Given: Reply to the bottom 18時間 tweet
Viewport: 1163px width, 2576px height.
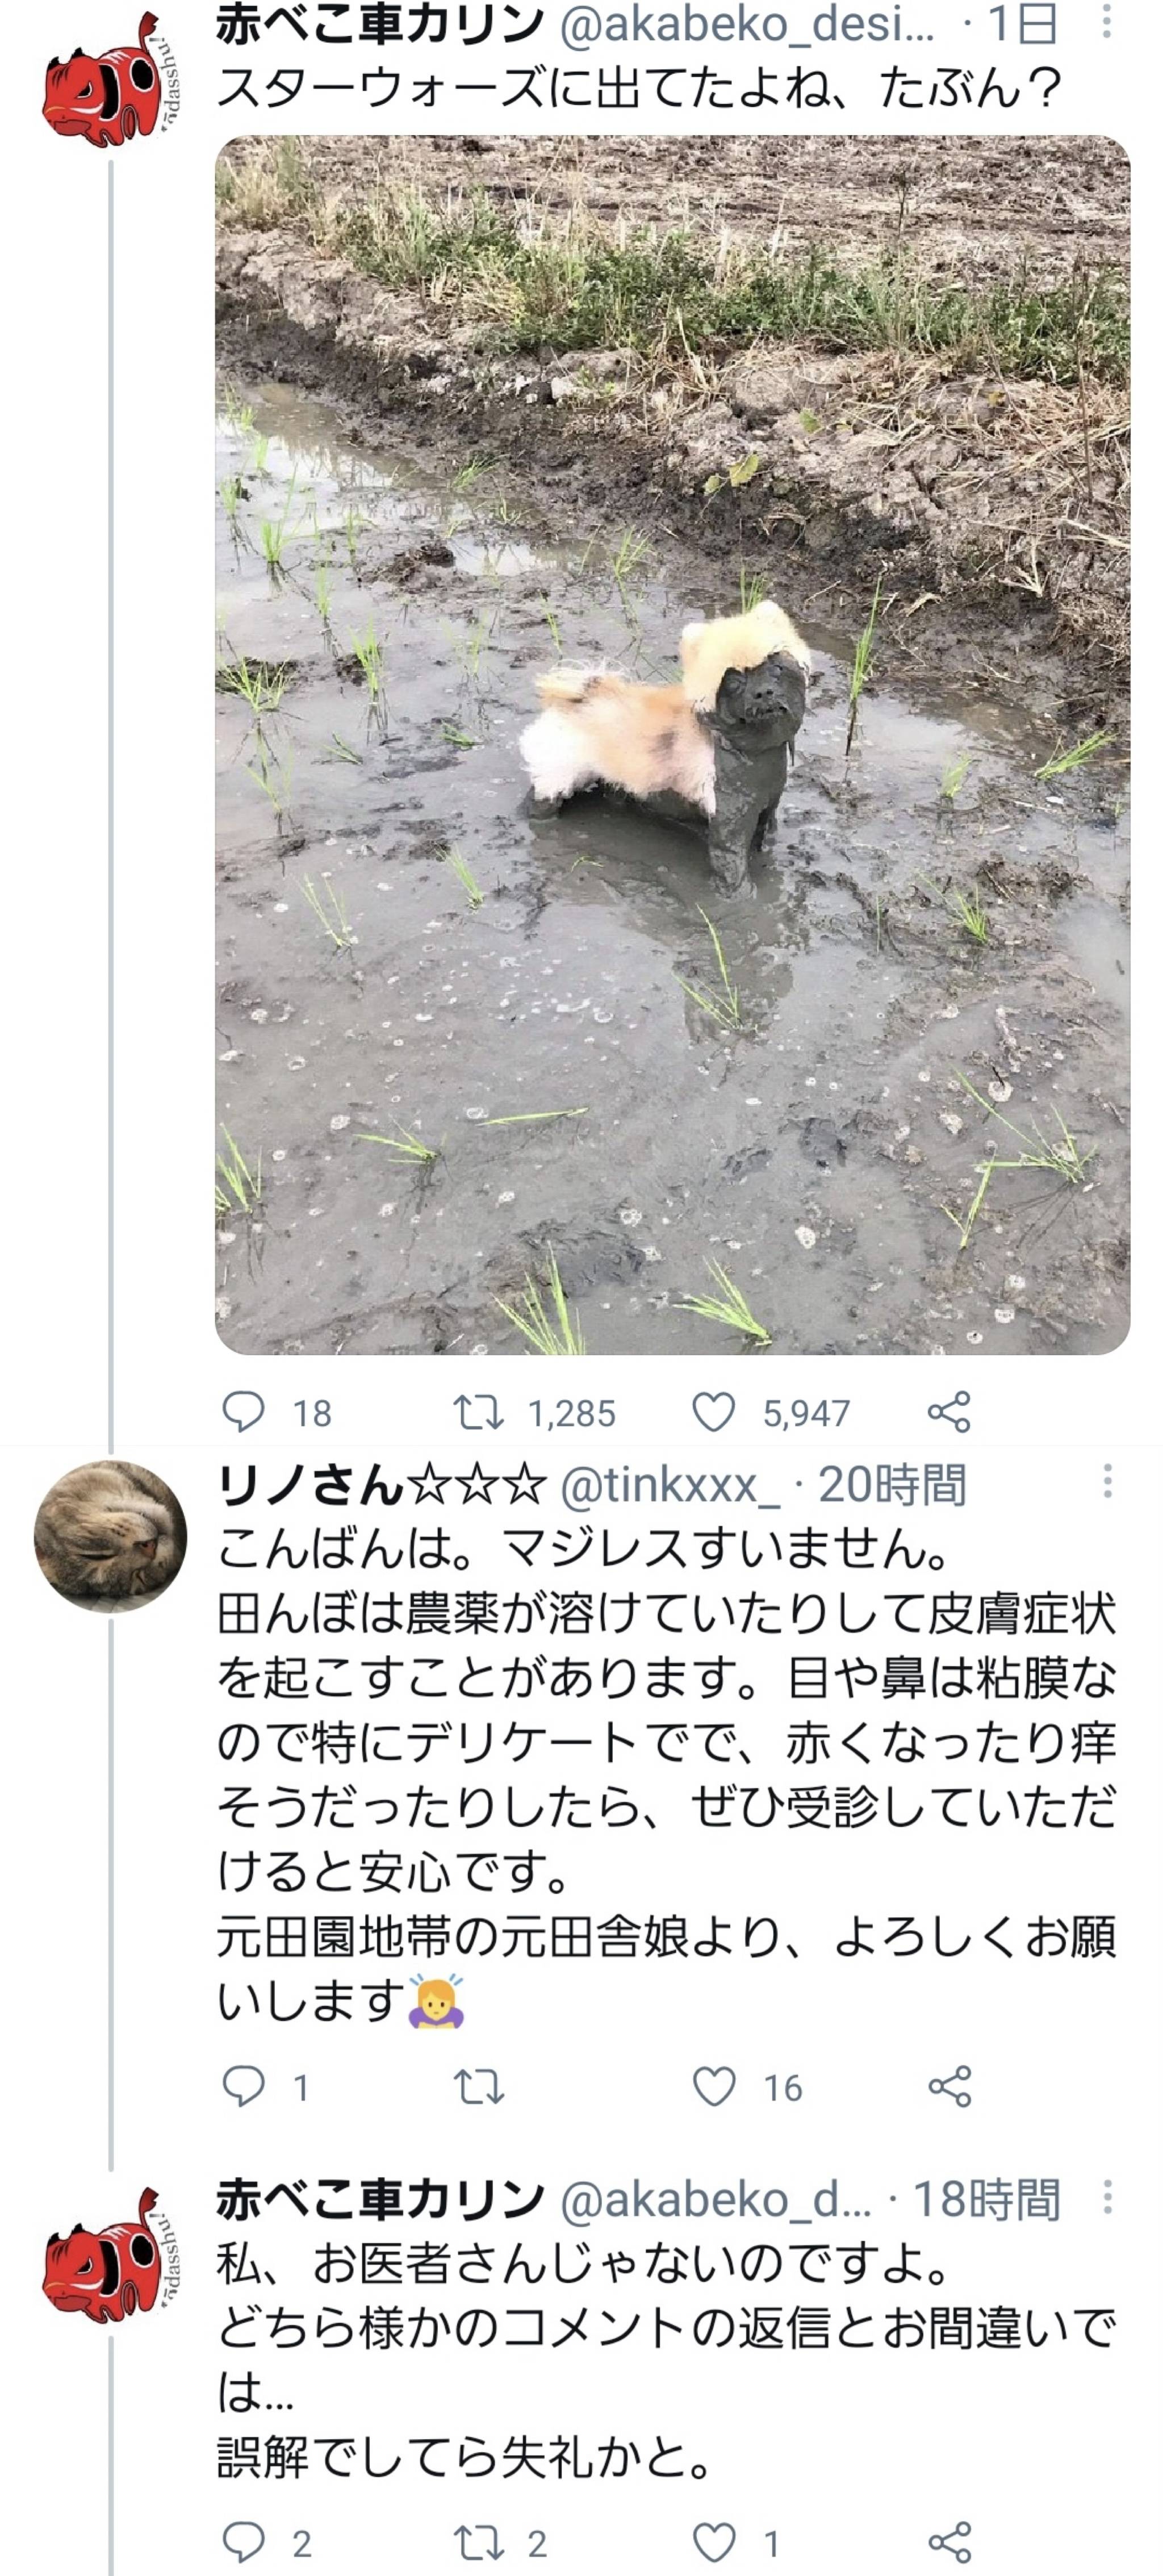Looking at the screenshot, I should [243, 2541].
